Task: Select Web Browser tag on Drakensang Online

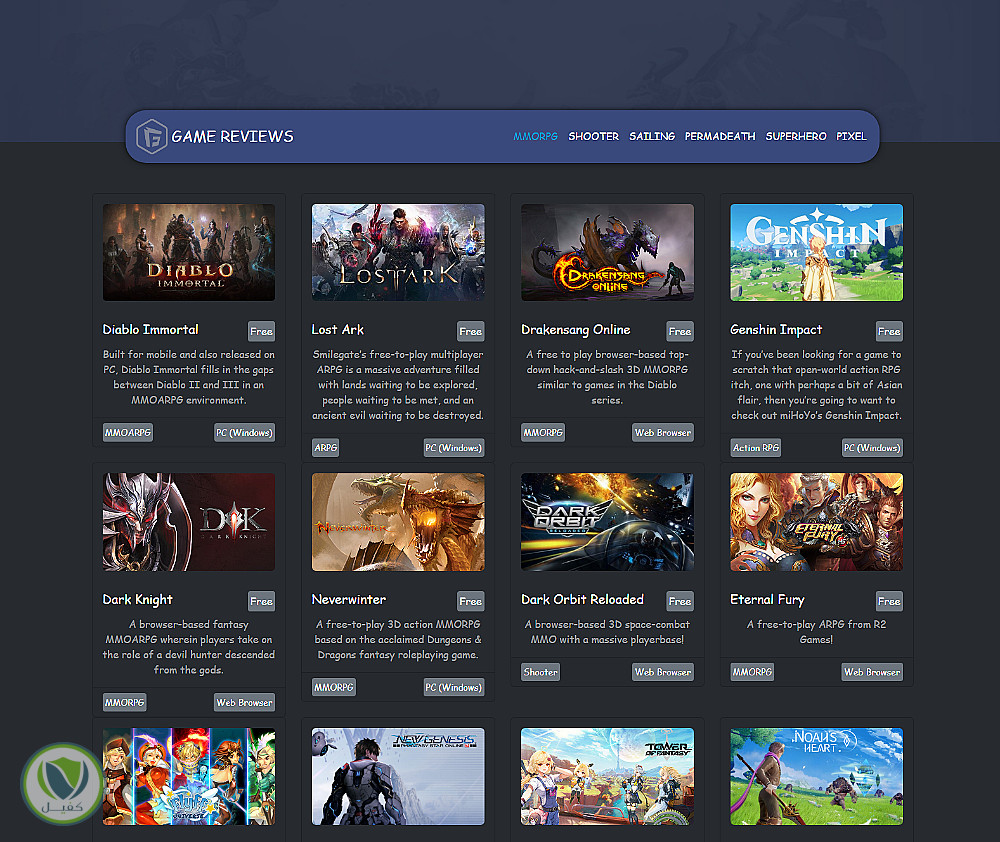Action: point(663,432)
